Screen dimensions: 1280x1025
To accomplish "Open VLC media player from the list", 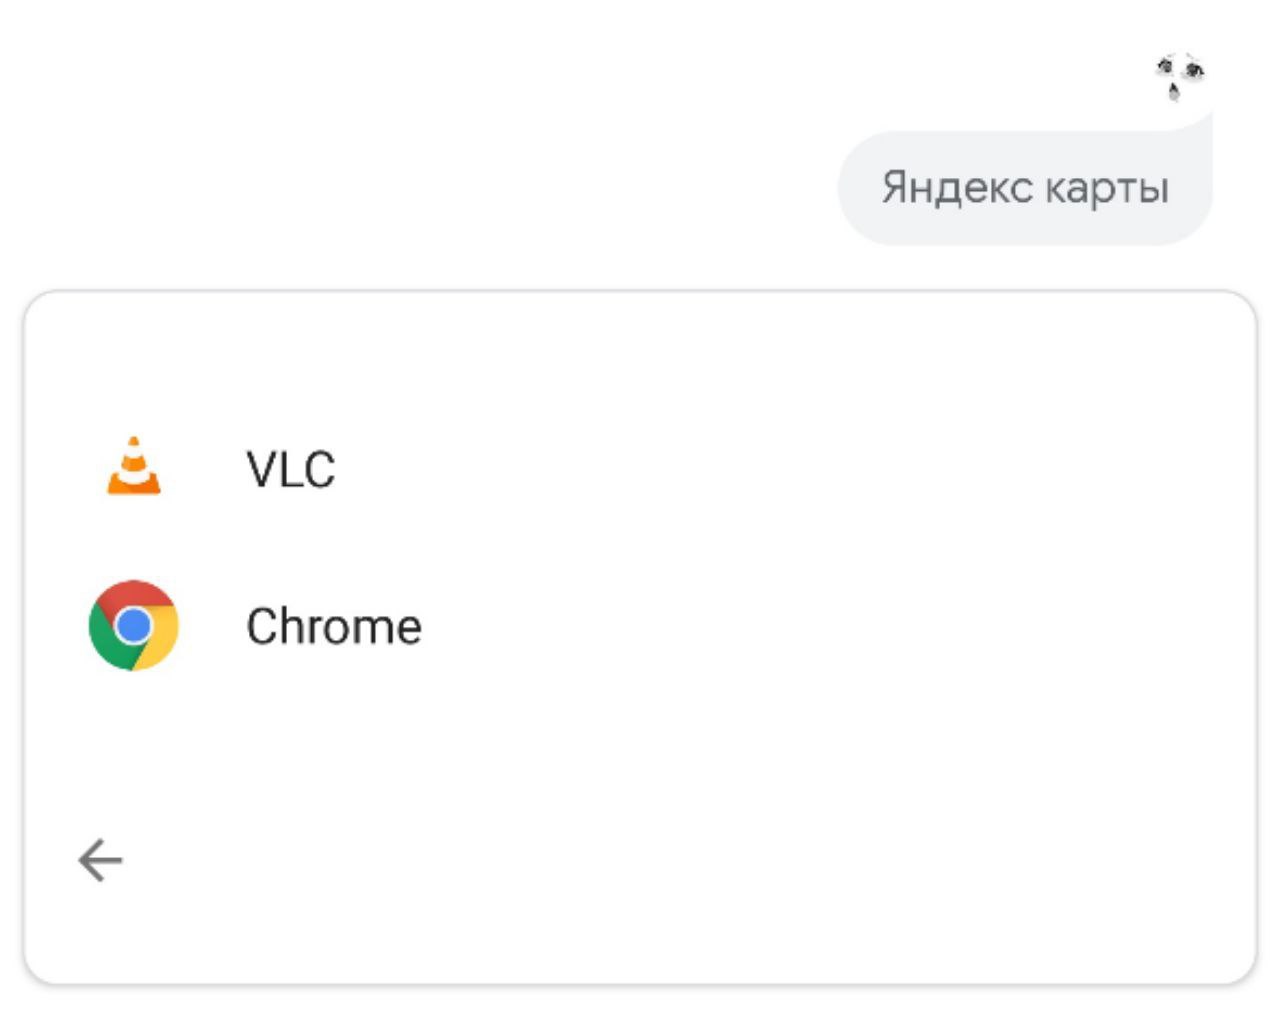I will point(640,468).
